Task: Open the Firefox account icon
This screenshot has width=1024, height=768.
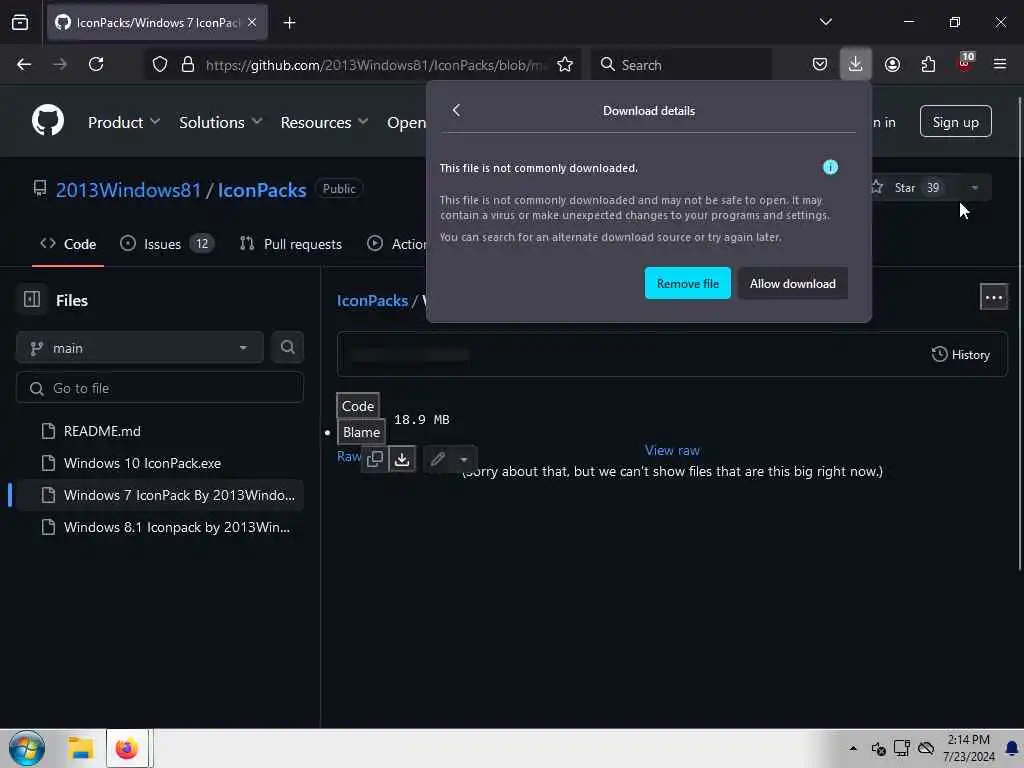Action: point(892,64)
